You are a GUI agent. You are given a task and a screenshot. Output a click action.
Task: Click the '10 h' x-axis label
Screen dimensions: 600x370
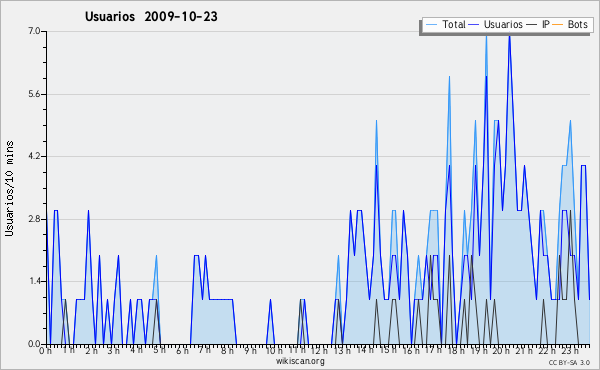pyautogui.click(x=274, y=350)
